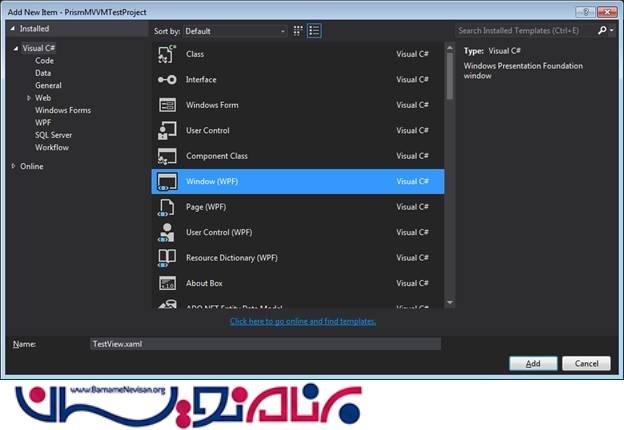Expand the Online section
Viewport: 624px width, 430px height.
13,166
